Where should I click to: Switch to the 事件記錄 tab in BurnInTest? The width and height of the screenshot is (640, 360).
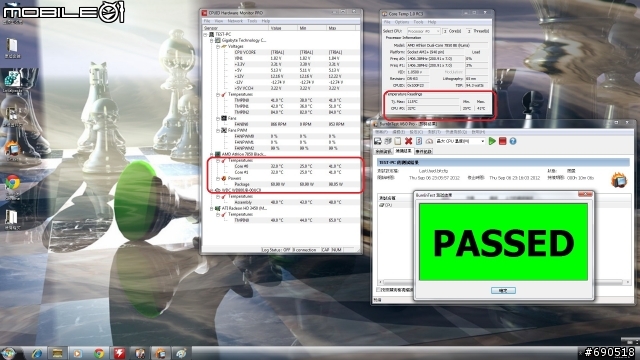423,151
